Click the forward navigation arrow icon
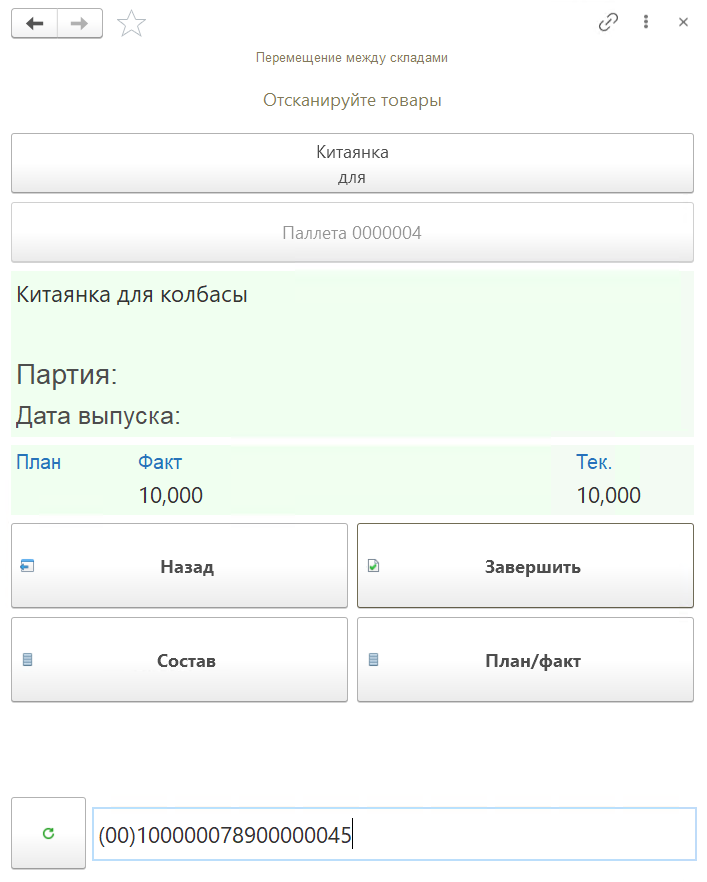 point(79,23)
